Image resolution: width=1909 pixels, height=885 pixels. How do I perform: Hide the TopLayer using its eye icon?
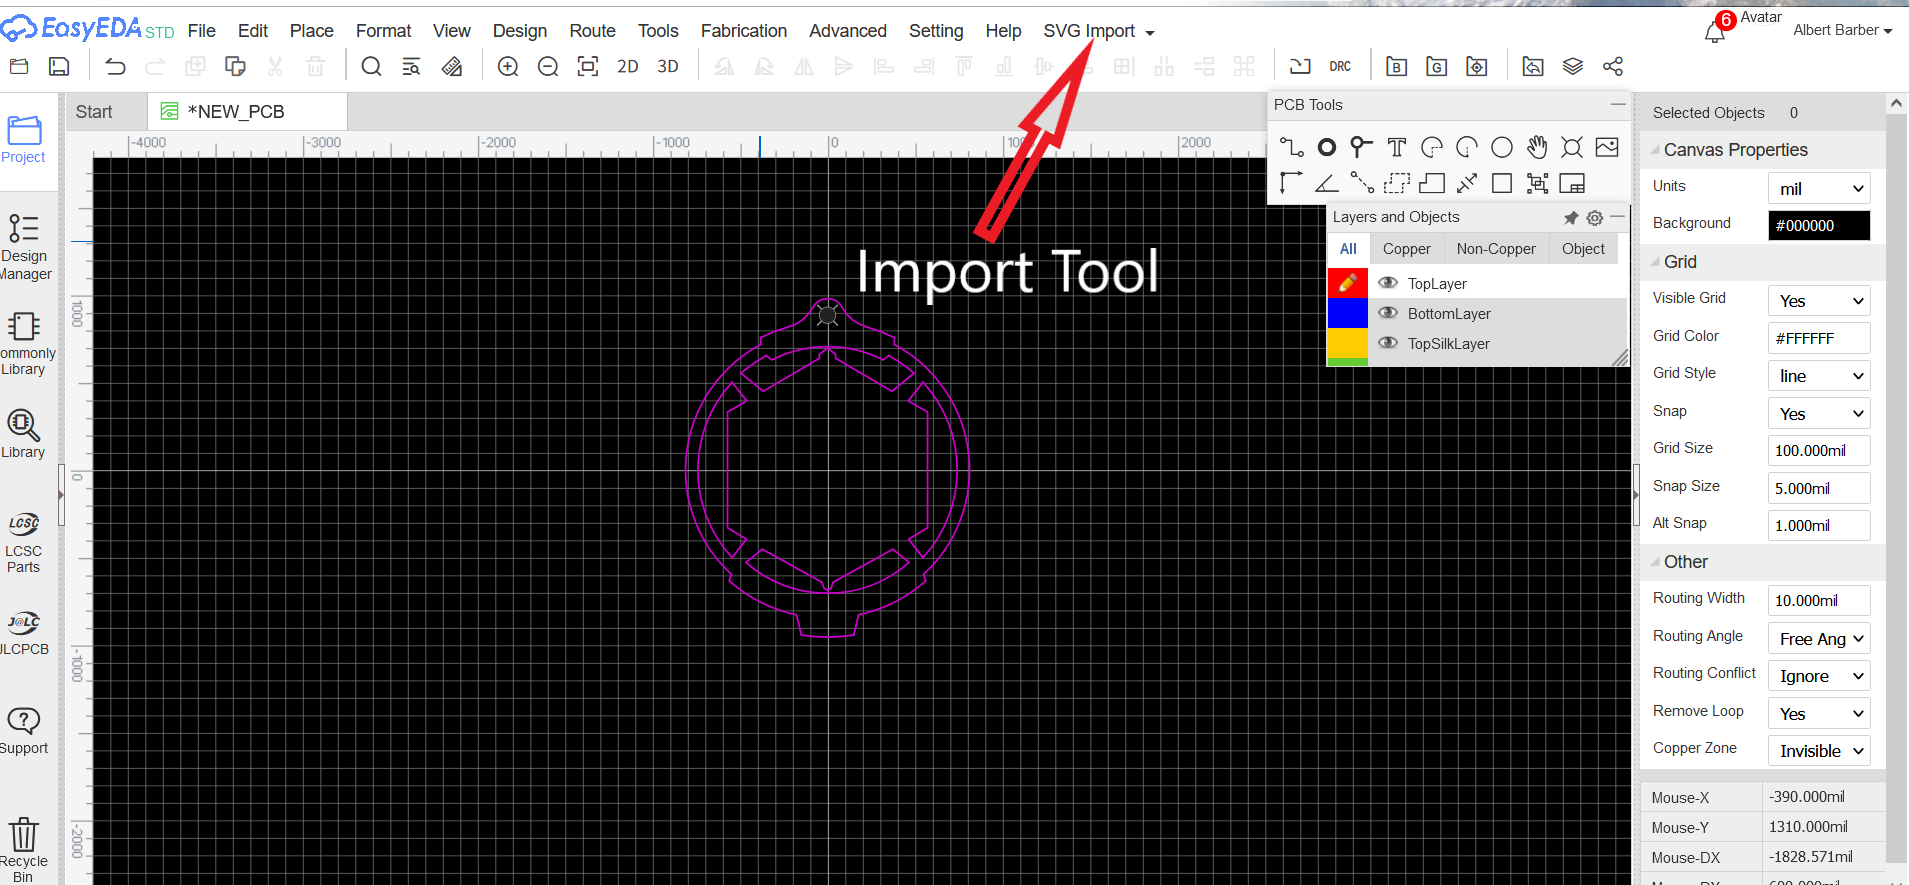pos(1388,283)
